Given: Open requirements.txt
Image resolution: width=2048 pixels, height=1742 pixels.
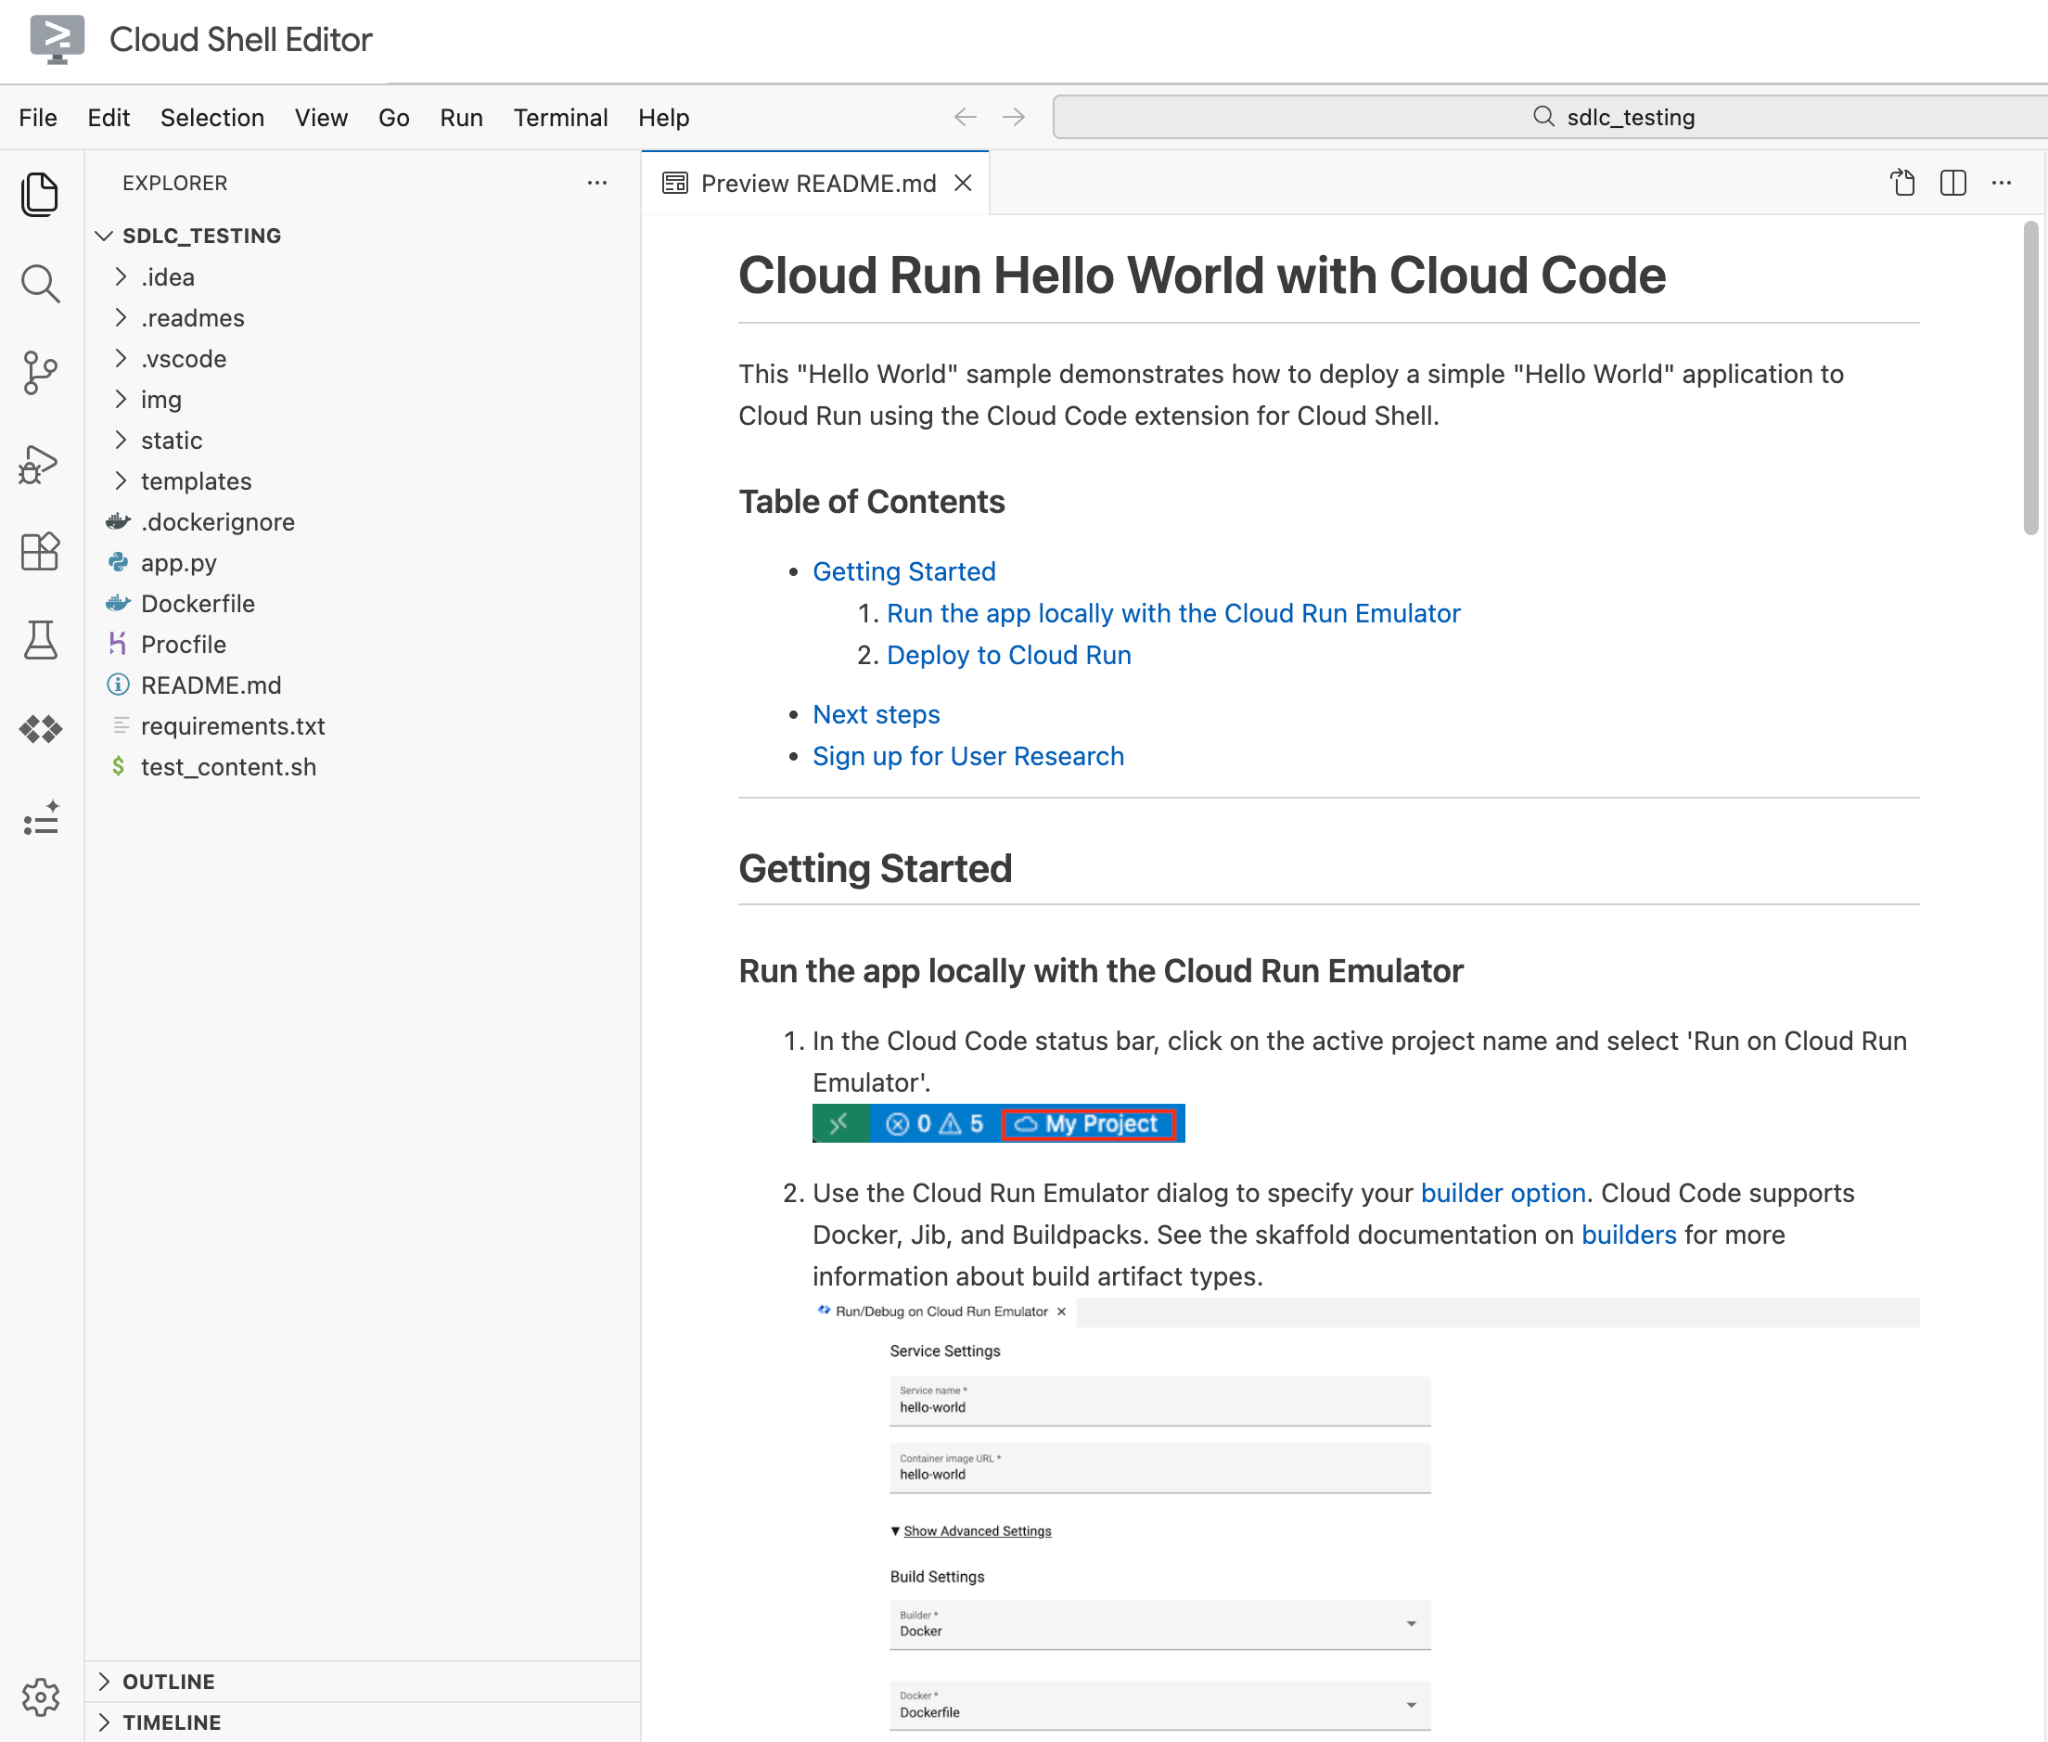Looking at the screenshot, I should click(362, 727).
